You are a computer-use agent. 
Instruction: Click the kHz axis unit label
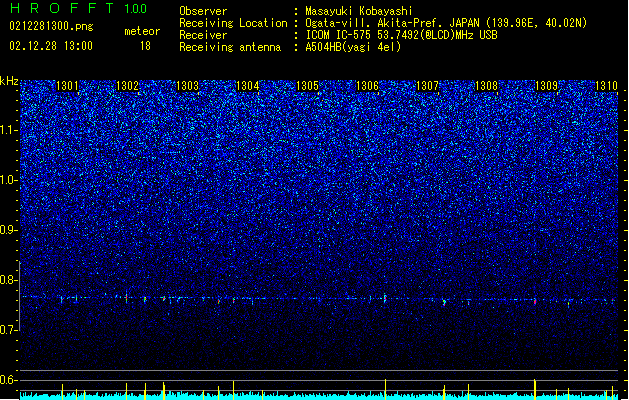coord(9,81)
